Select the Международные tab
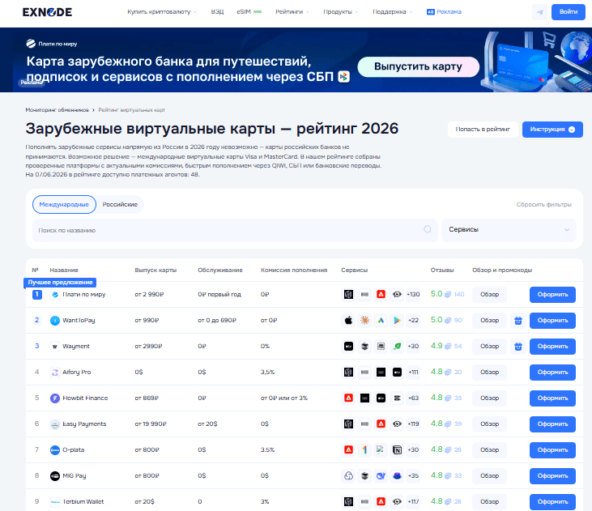The image size is (592, 511). (64, 204)
